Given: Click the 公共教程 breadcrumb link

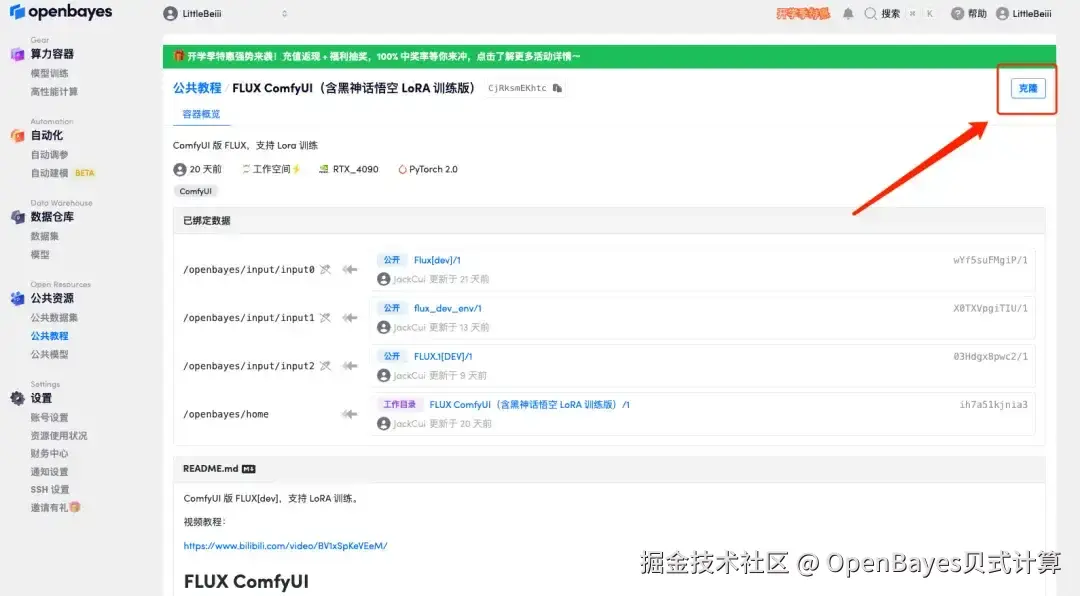Looking at the screenshot, I should [197, 88].
